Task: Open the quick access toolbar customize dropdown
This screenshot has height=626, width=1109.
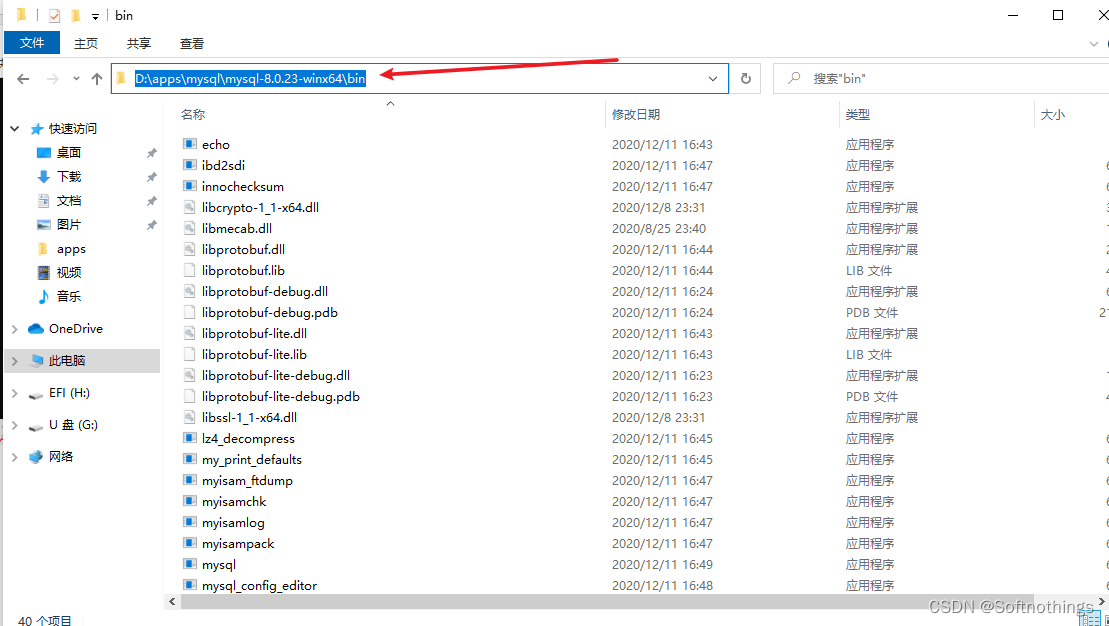Action: (x=95, y=16)
